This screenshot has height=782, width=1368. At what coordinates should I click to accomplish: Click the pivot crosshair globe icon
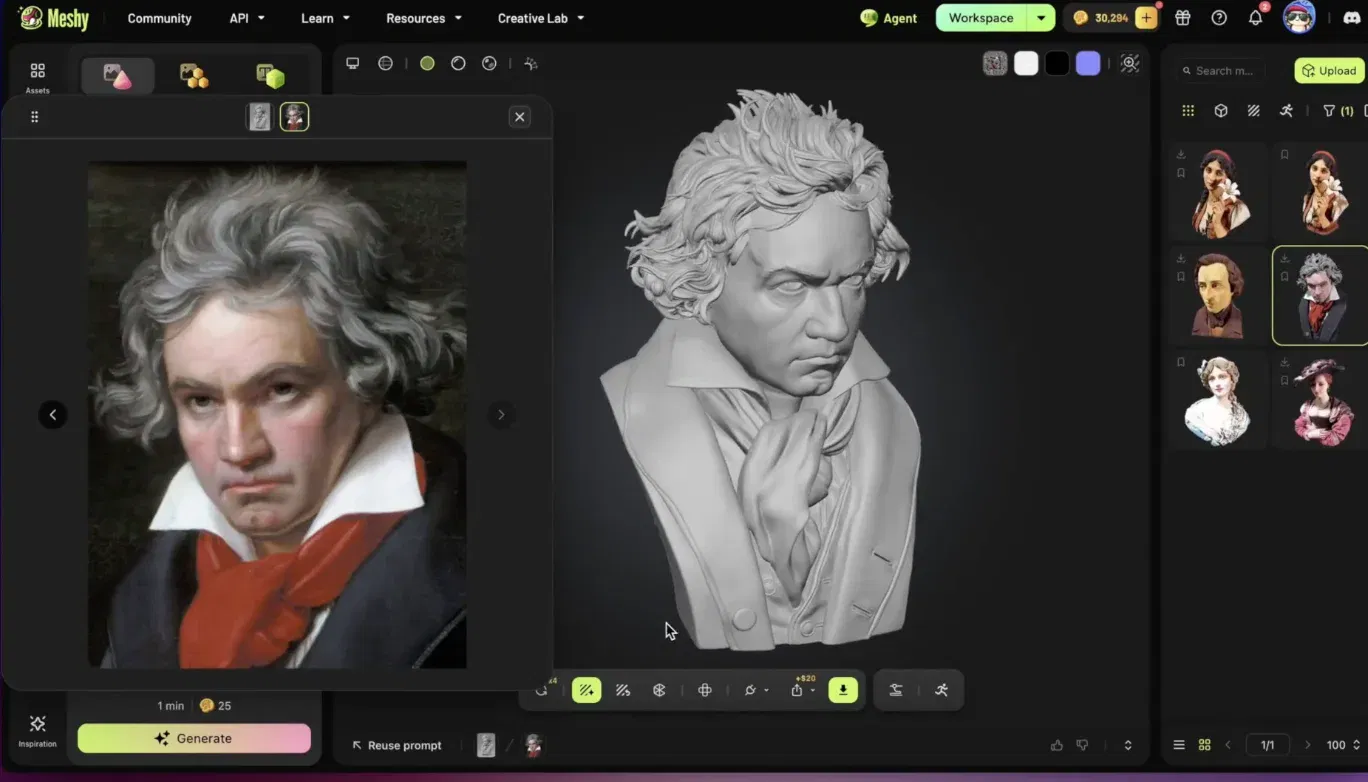tap(705, 690)
